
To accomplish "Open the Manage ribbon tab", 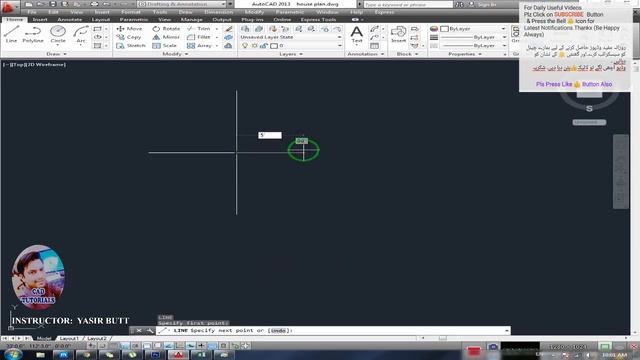I will coord(191,20).
